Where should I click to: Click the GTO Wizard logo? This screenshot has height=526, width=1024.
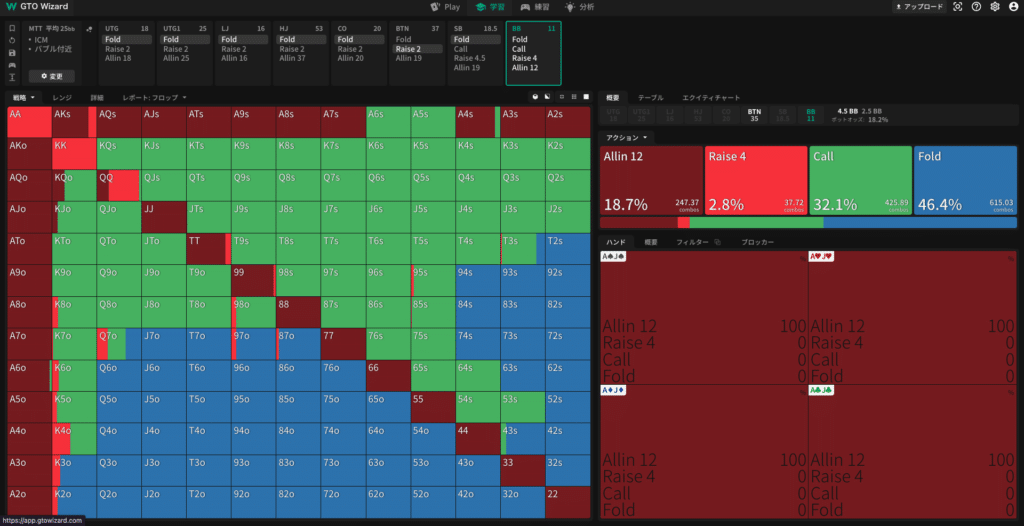[35, 7]
